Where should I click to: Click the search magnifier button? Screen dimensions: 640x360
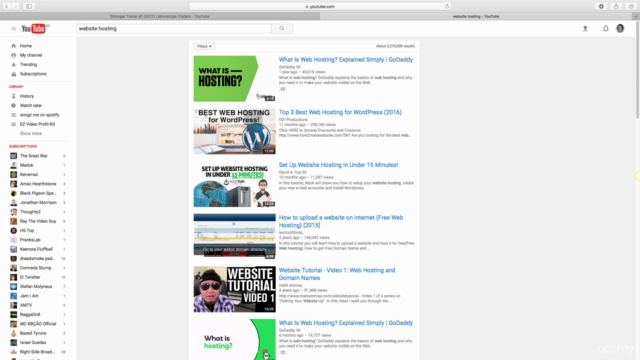click(x=282, y=29)
